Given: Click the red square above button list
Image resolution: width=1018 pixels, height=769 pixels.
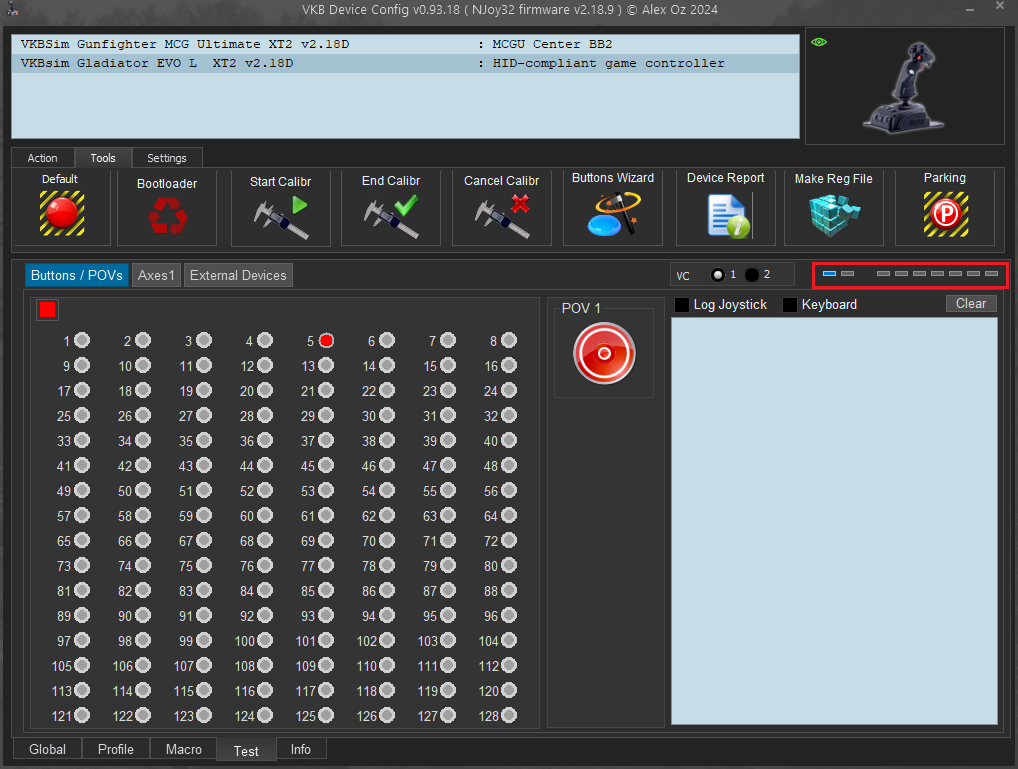Looking at the screenshot, I should pos(47,310).
